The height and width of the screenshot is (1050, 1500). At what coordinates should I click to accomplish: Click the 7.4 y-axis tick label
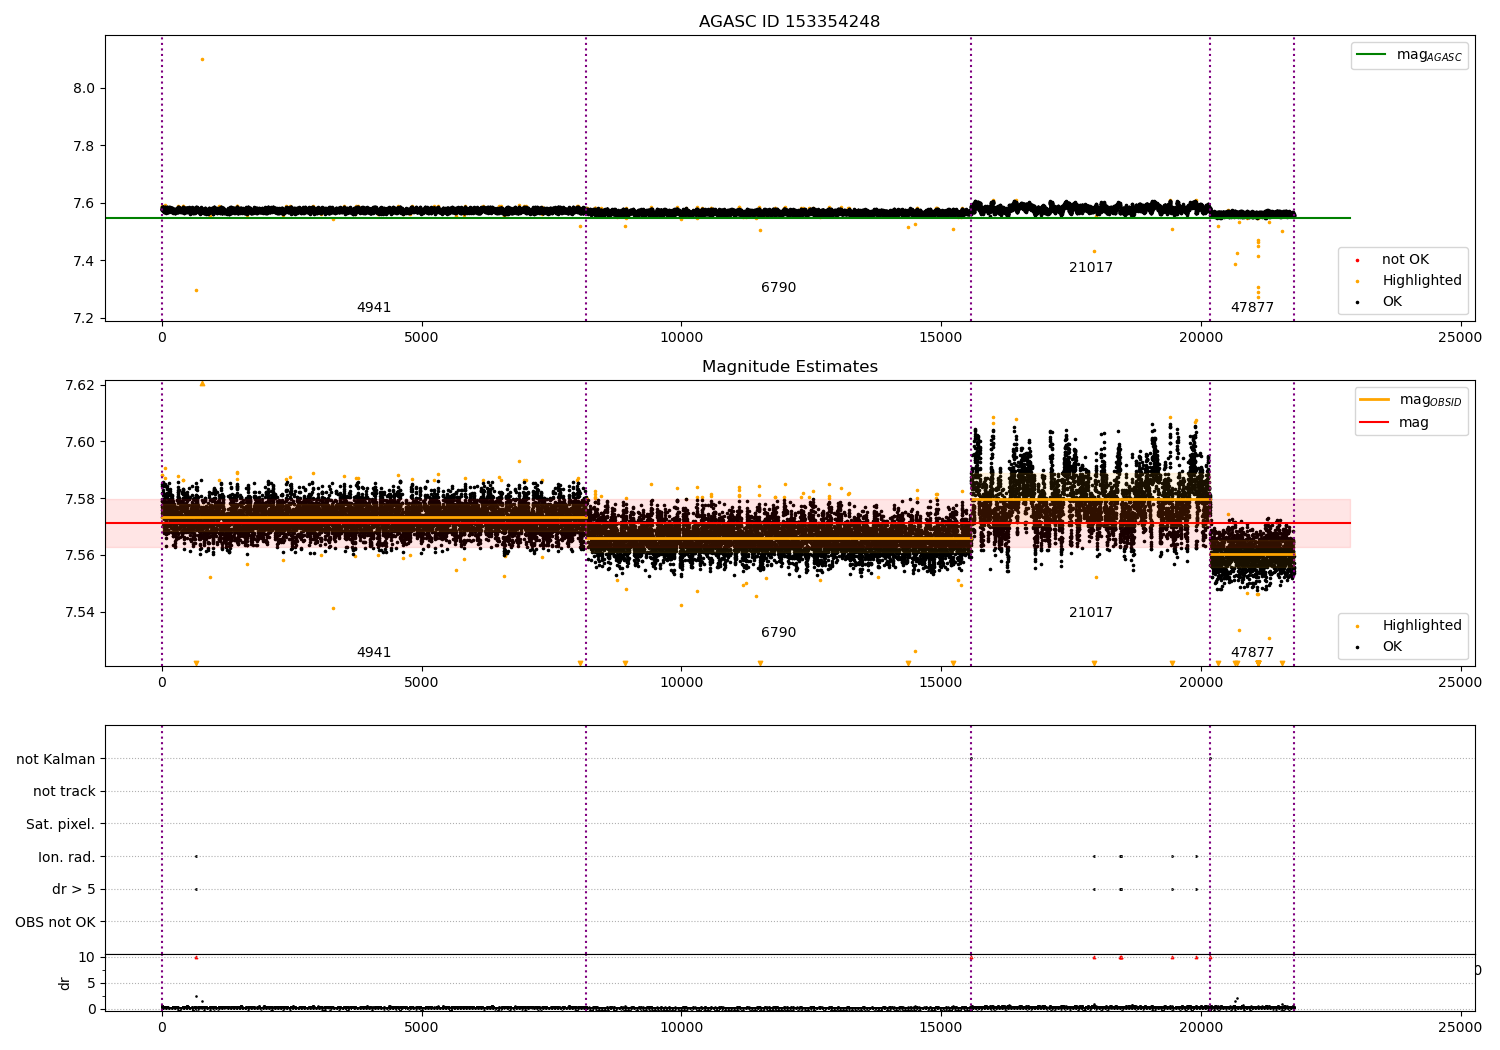tap(84, 262)
